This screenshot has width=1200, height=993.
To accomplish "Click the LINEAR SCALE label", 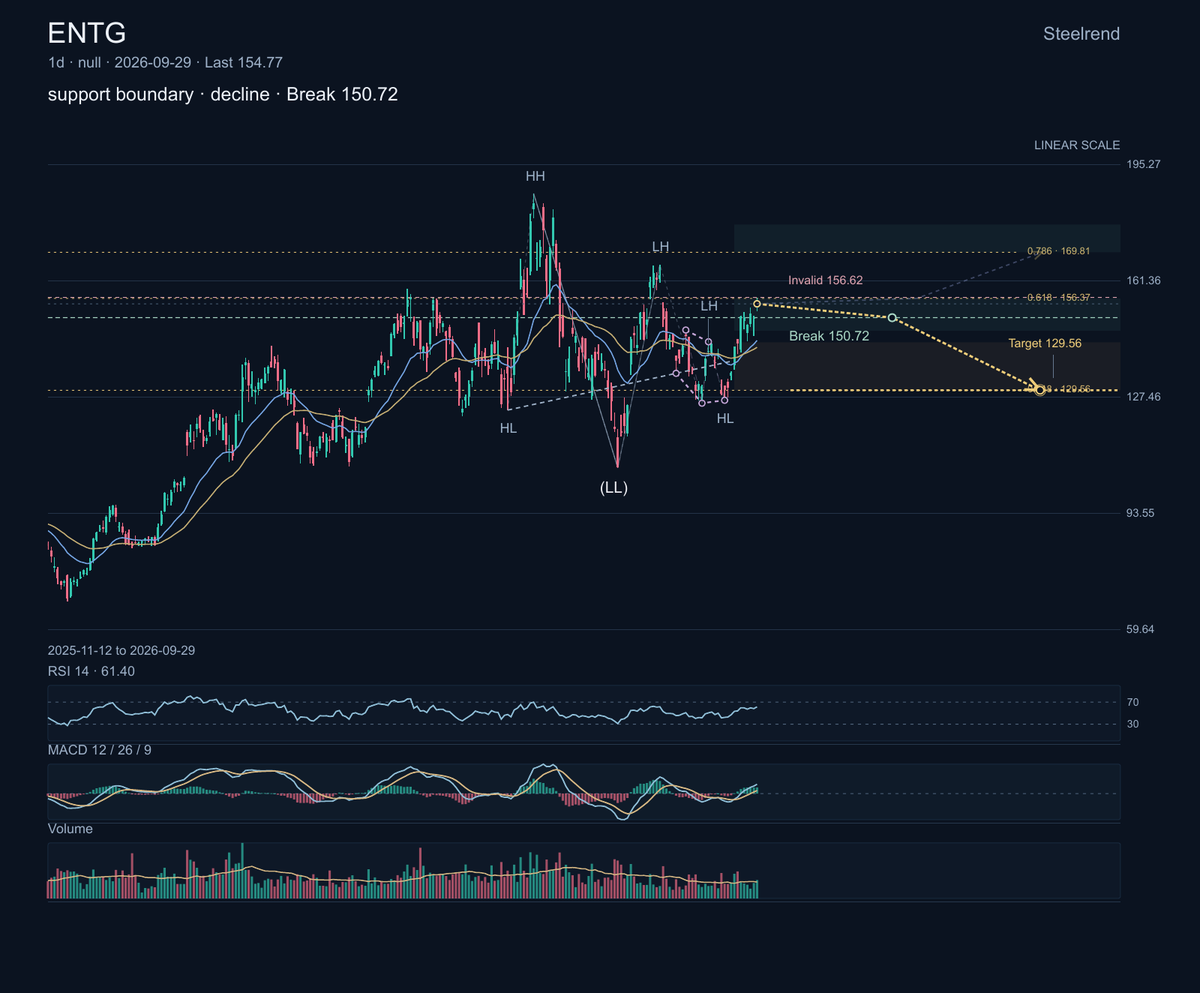I will click(x=1077, y=145).
